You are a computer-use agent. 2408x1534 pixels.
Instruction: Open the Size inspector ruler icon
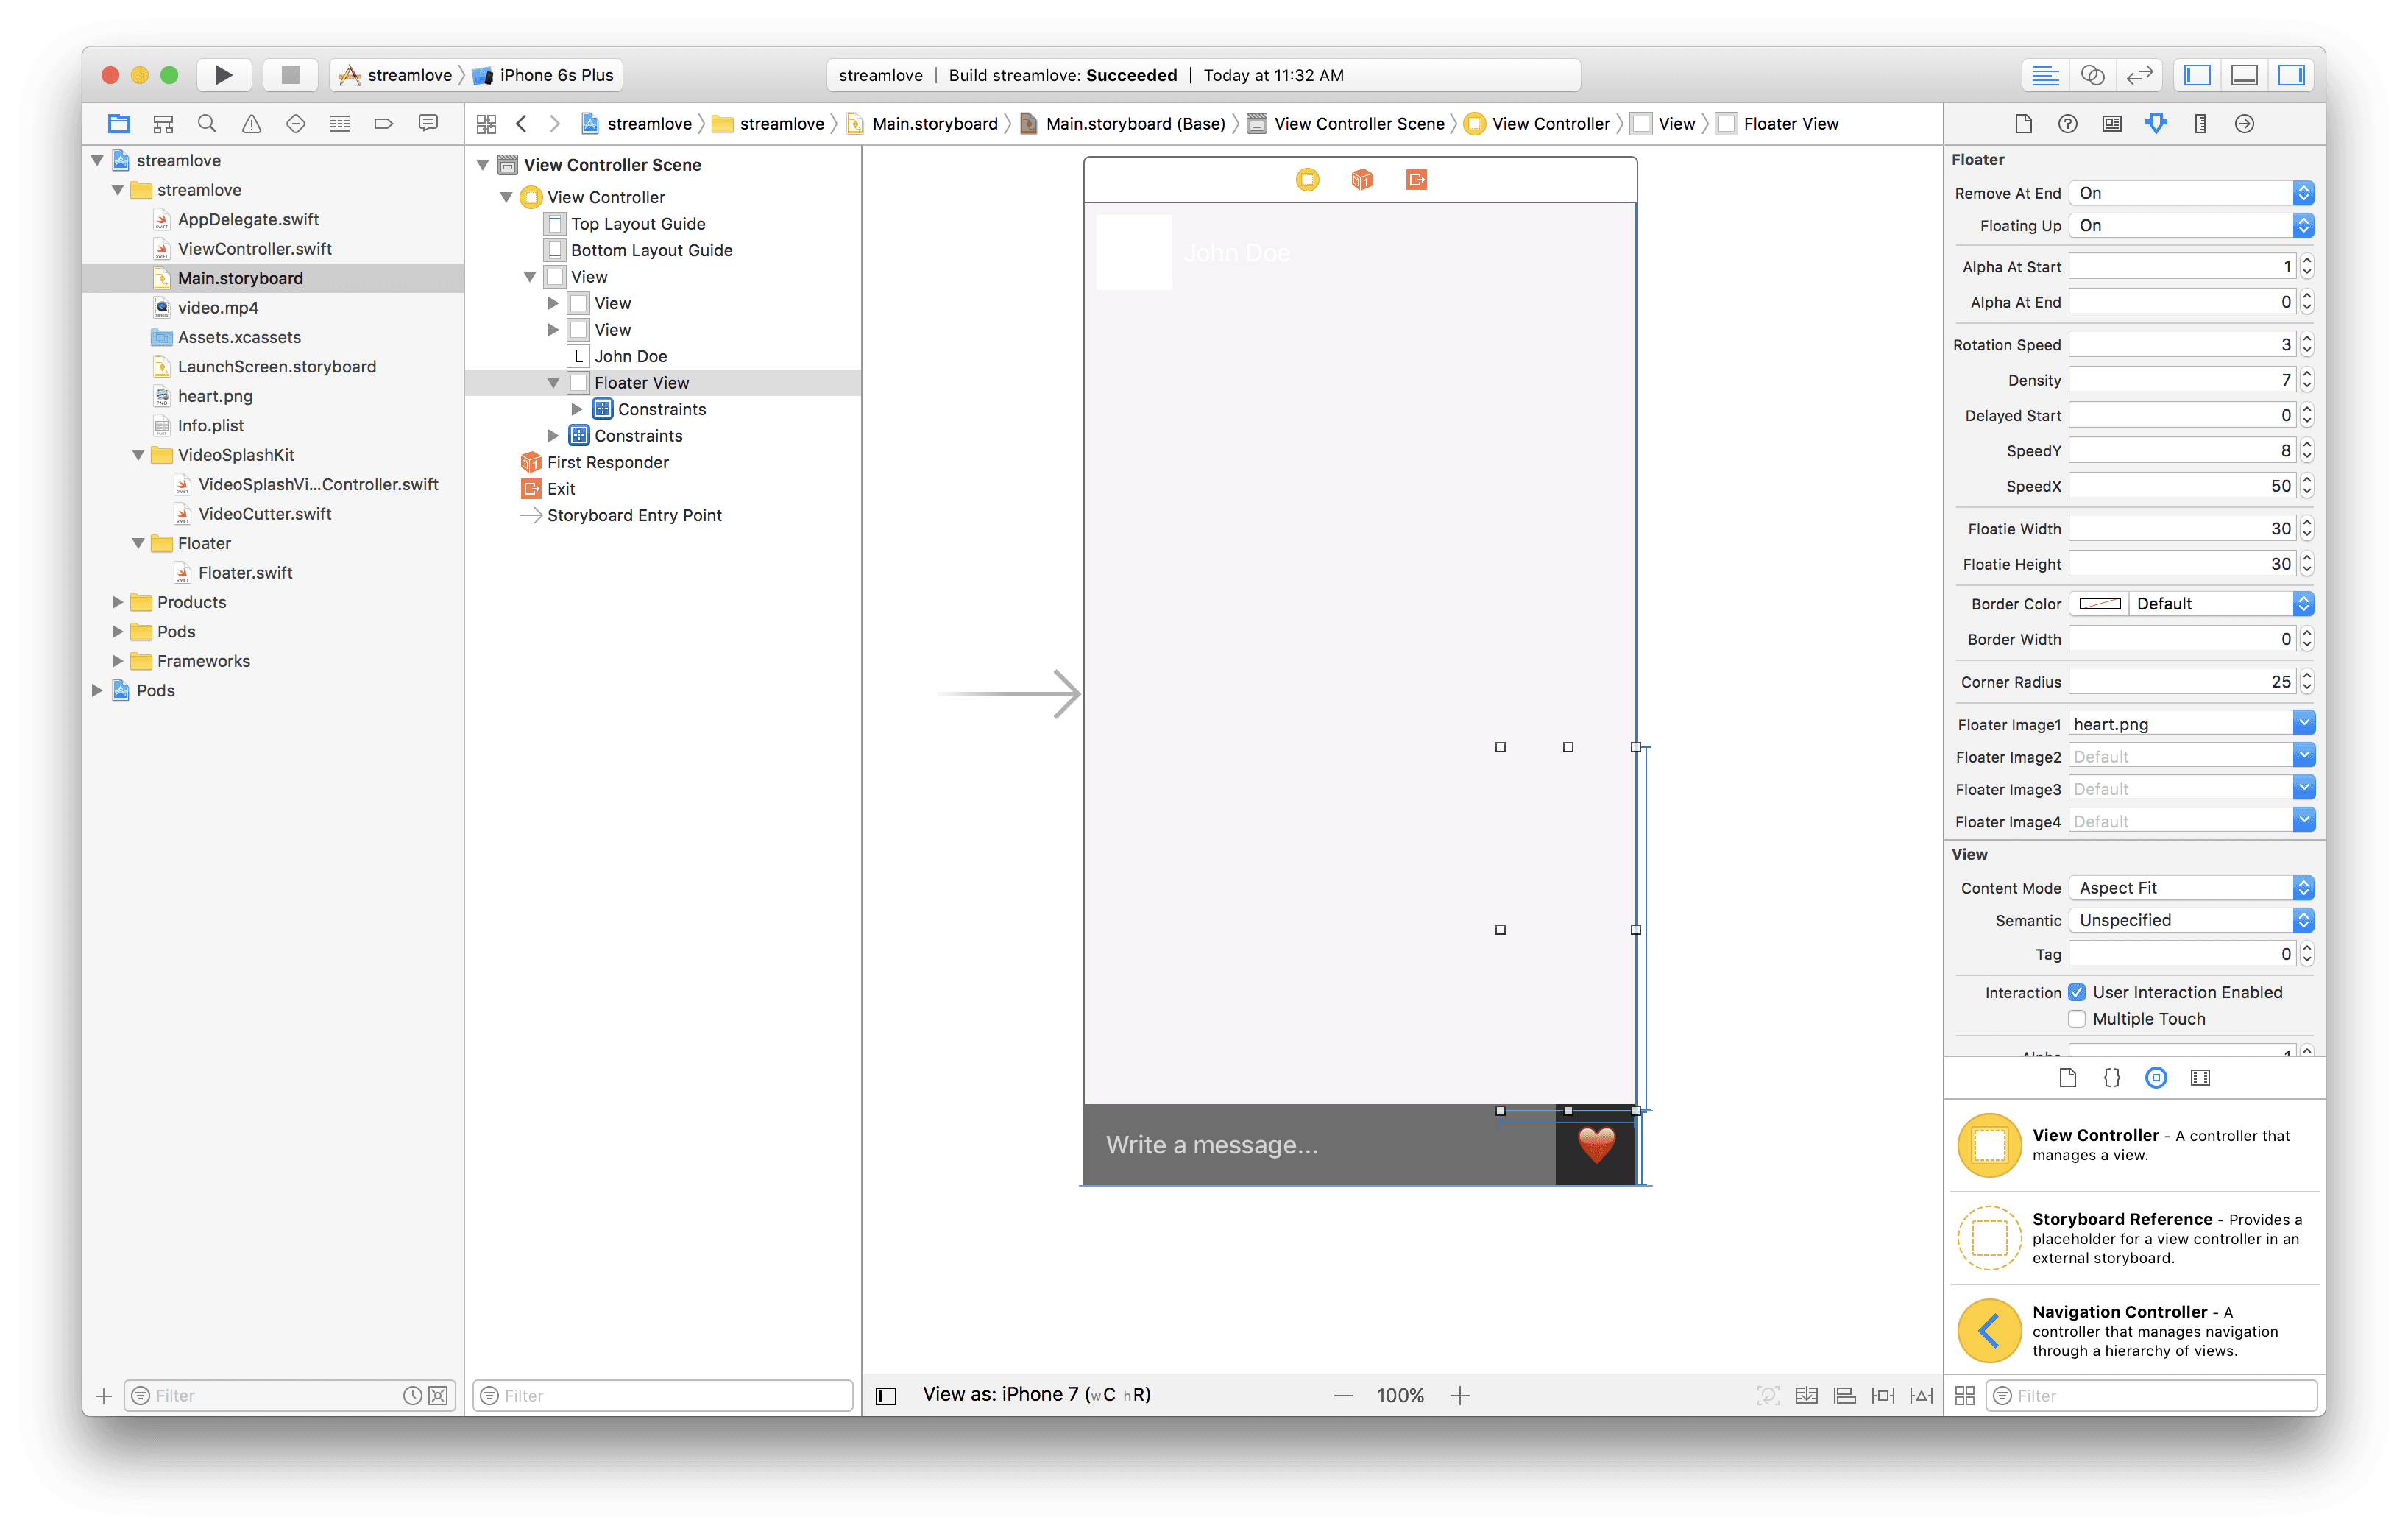point(2200,123)
